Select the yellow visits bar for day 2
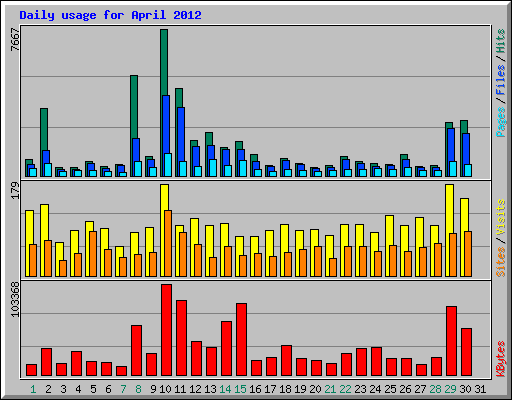The width and height of the screenshot is (512, 400). click(x=44, y=222)
